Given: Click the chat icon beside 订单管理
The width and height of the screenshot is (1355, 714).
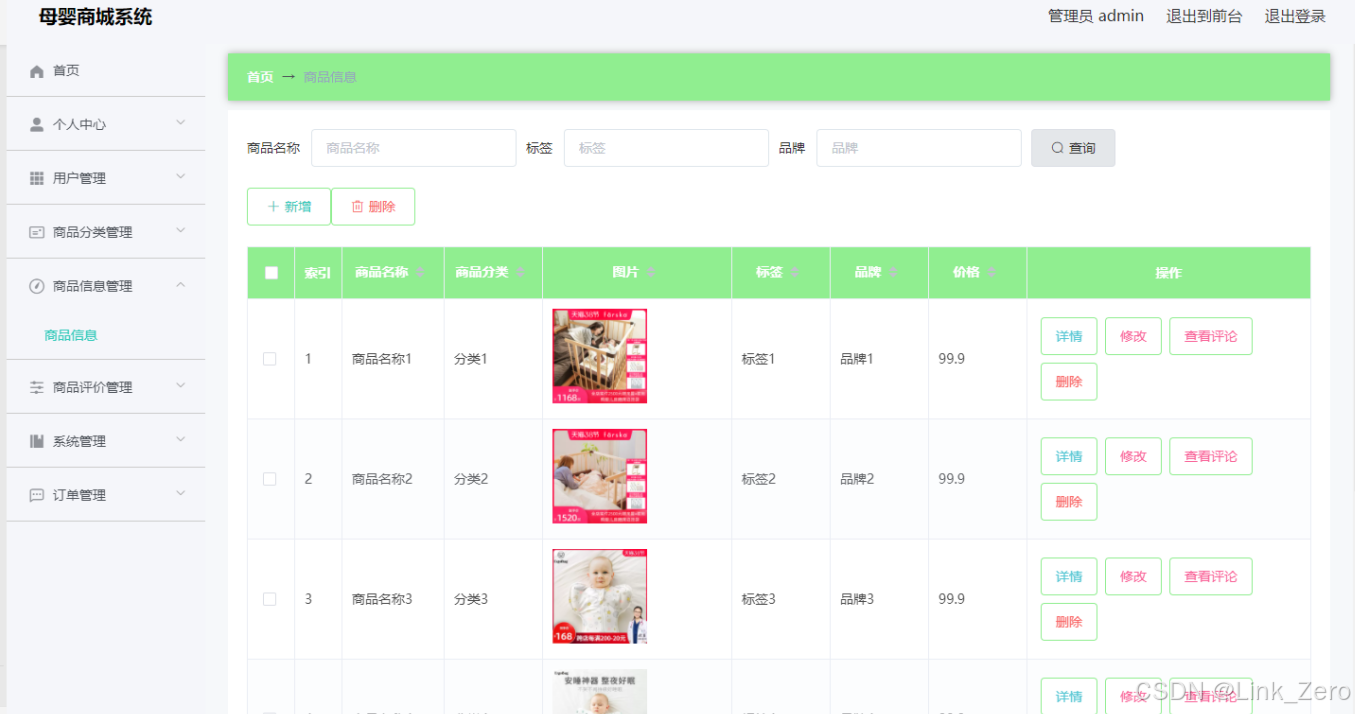Looking at the screenshot, I should (35, 494).
